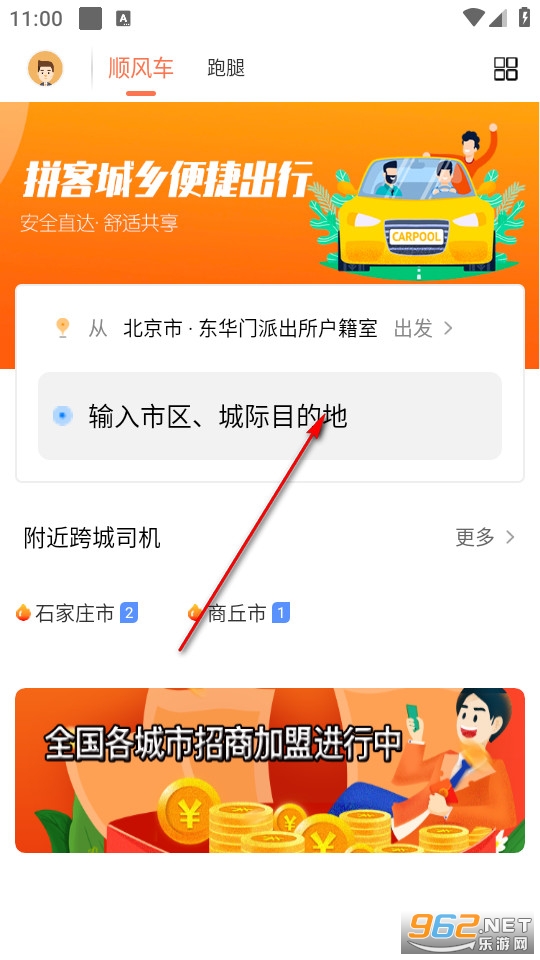Open the user profile avatar

[x=45, y=69]
